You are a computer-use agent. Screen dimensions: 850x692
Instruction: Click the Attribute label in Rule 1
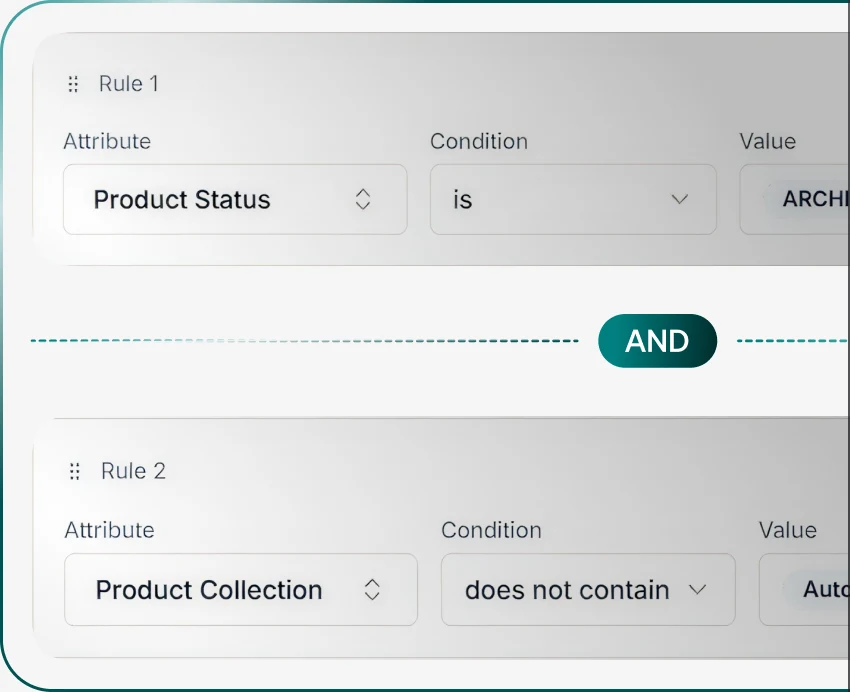click(107, 141)
